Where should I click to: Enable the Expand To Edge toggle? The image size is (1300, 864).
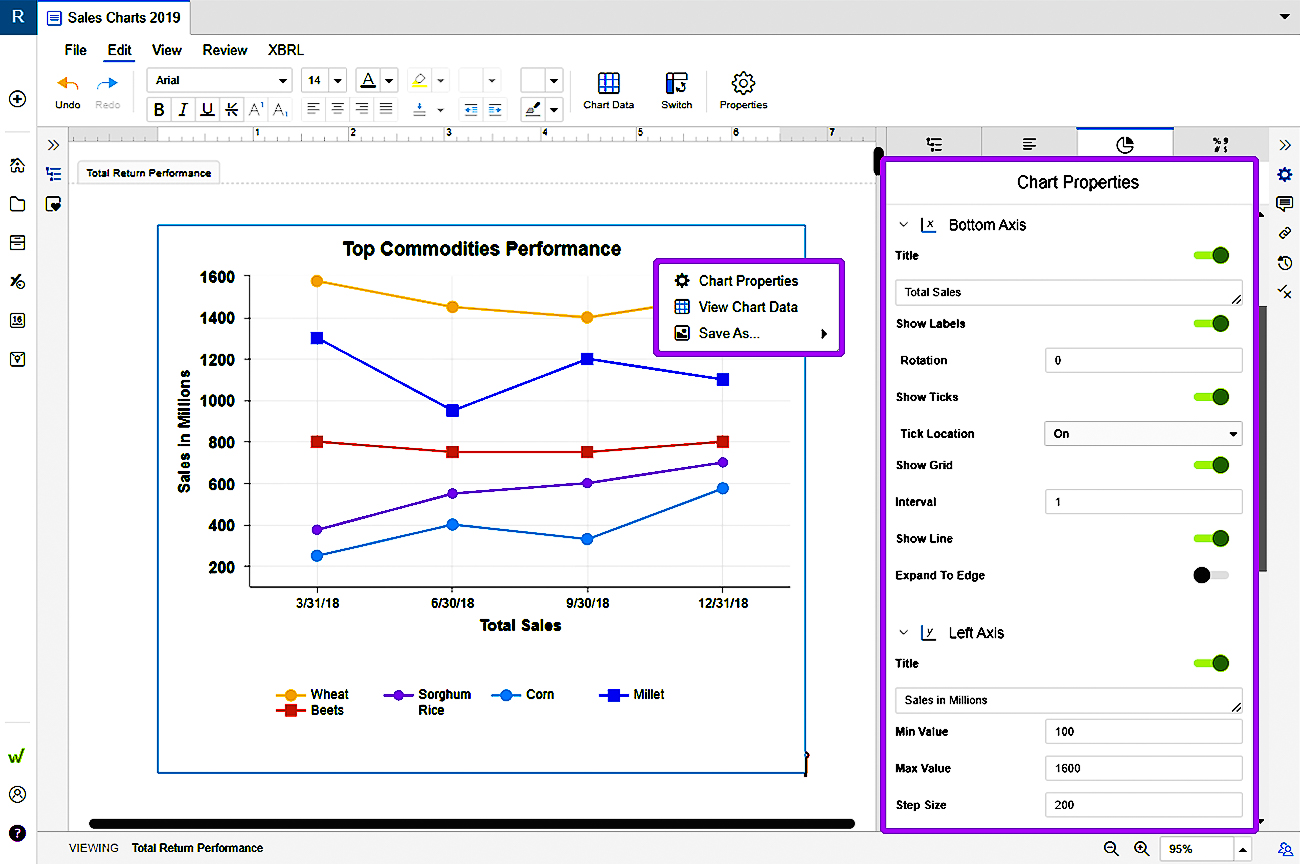1211,575
